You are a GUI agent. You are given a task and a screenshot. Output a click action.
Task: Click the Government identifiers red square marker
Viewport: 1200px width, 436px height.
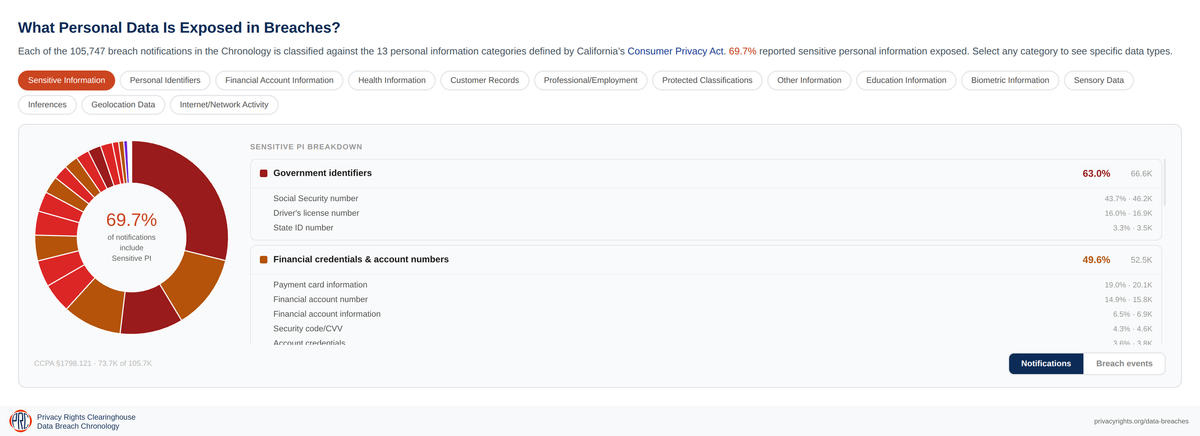point(263,173)
